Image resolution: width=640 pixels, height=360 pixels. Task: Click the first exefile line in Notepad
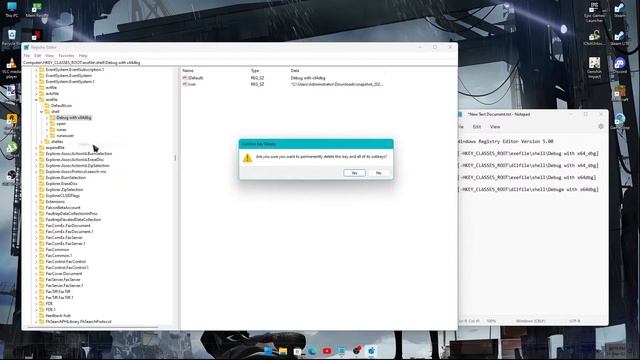[529, 153]
